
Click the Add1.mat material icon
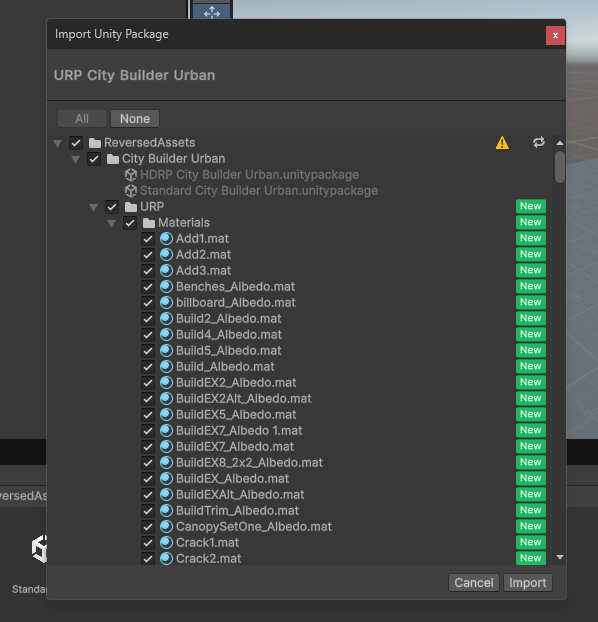pos(166,239)
